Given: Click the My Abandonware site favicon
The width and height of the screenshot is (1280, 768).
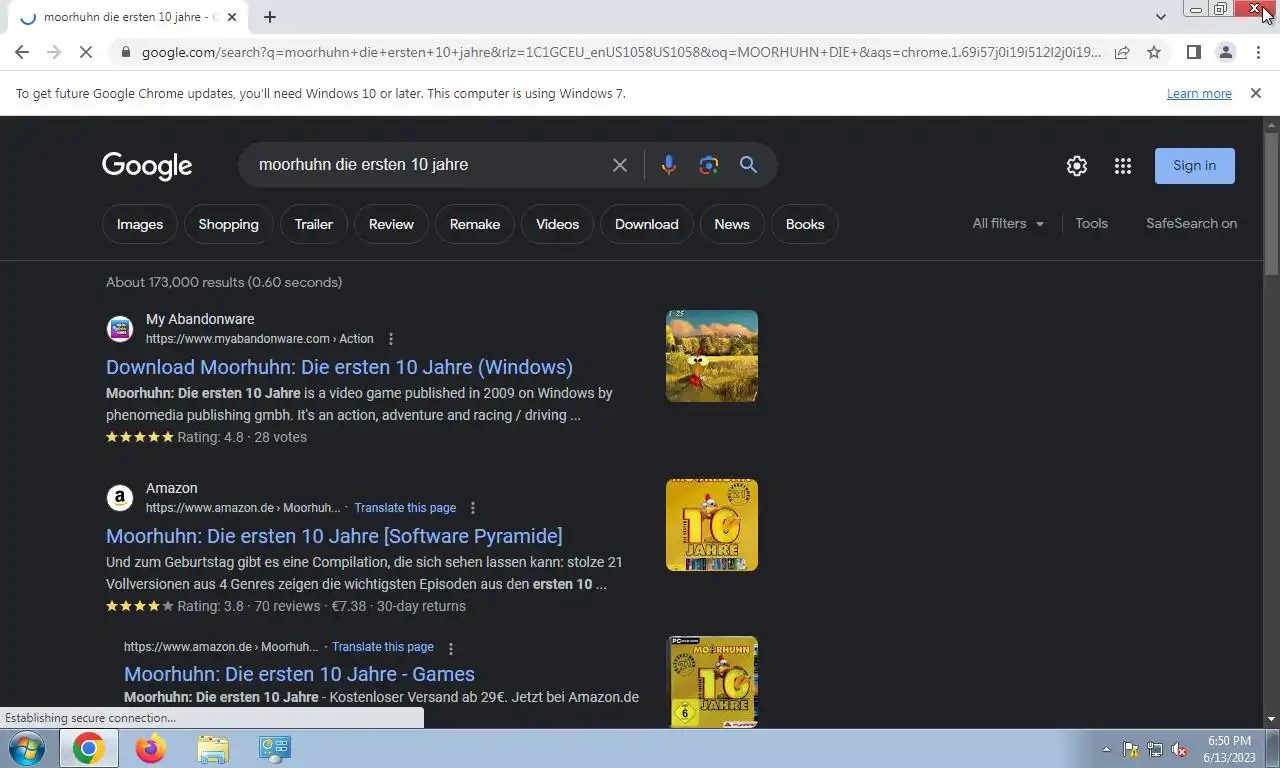Looking at the screenshot, I should click(120, 329).
